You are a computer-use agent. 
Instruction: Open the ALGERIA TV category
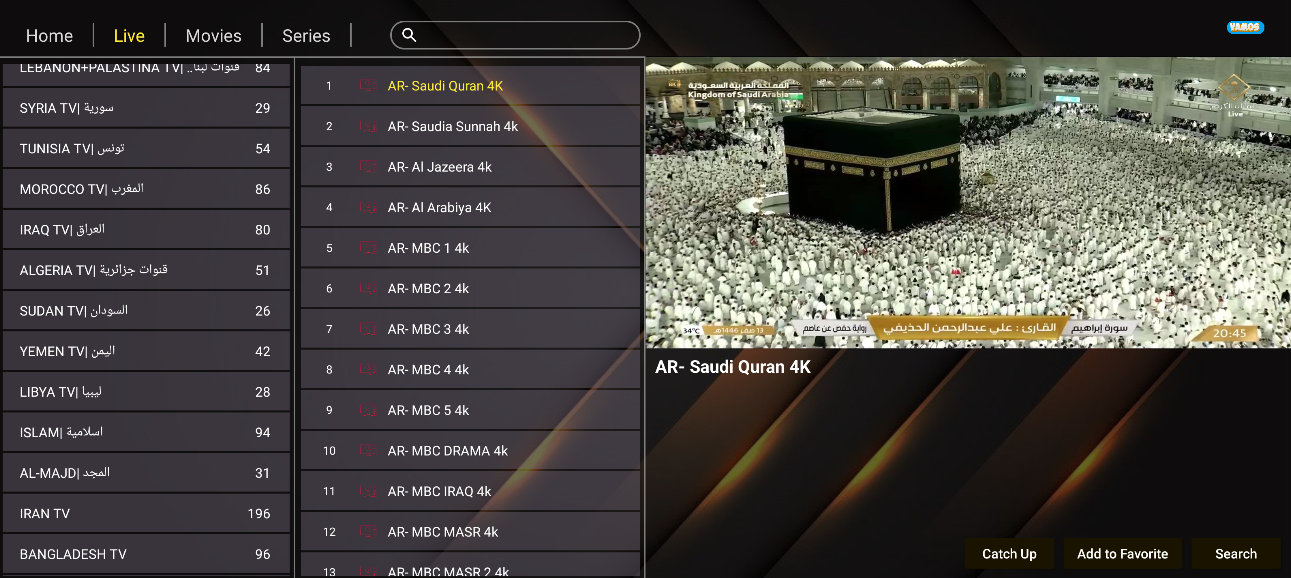(x=145, y=270)
